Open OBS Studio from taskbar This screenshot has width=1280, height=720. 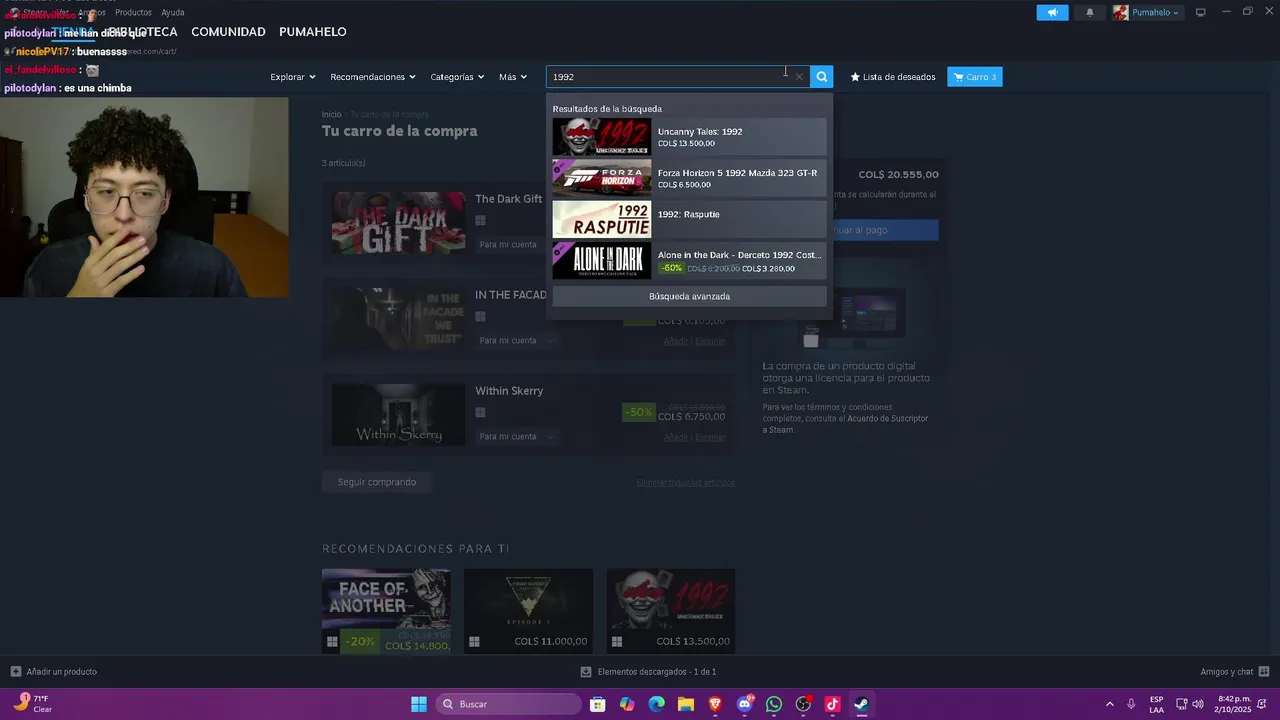(x=803, y=704)
